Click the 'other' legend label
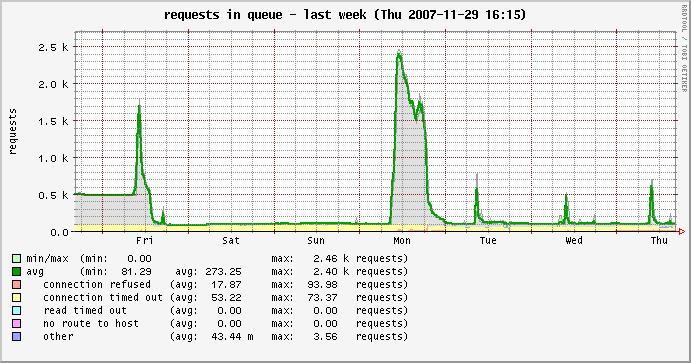The image size is (691, 363). tap(58, 337)
